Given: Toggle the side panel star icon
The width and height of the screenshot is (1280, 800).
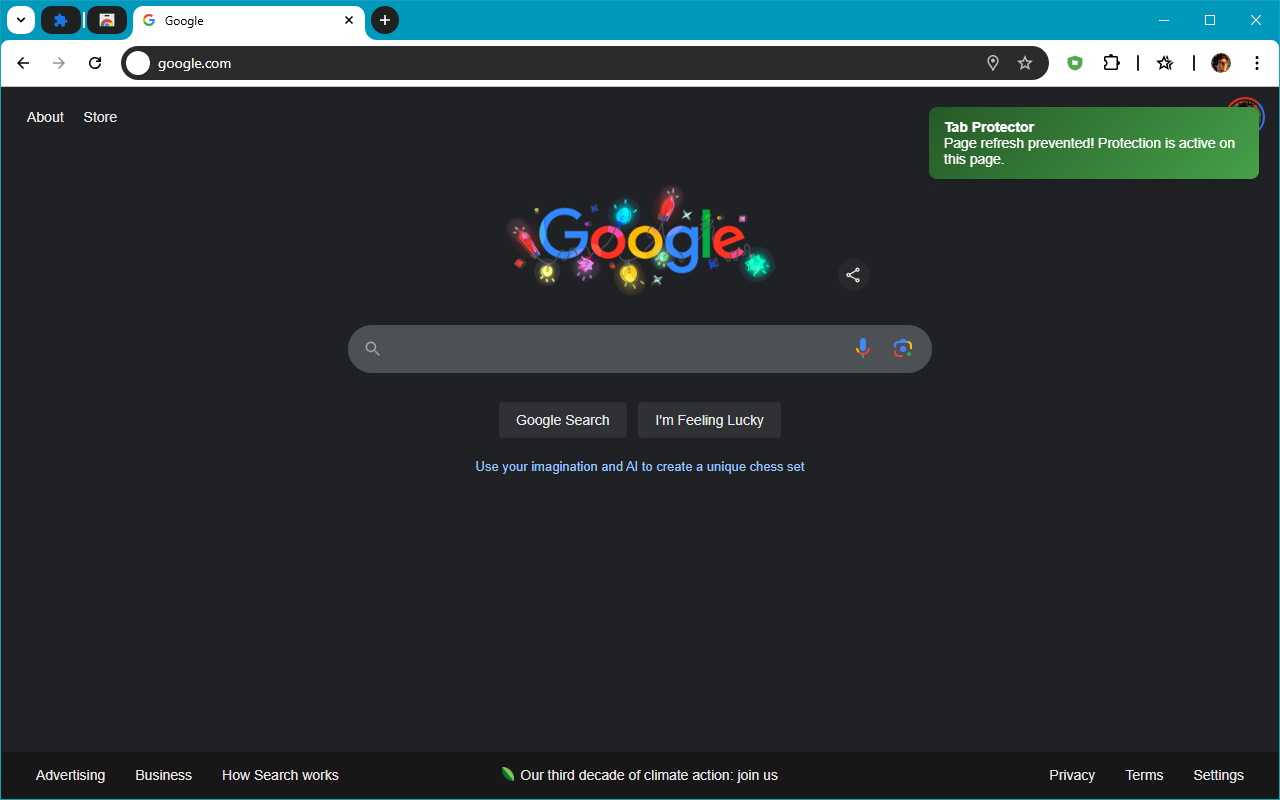Looking at the screenshot, I should pyautogui.click(x=1164, y=62).
